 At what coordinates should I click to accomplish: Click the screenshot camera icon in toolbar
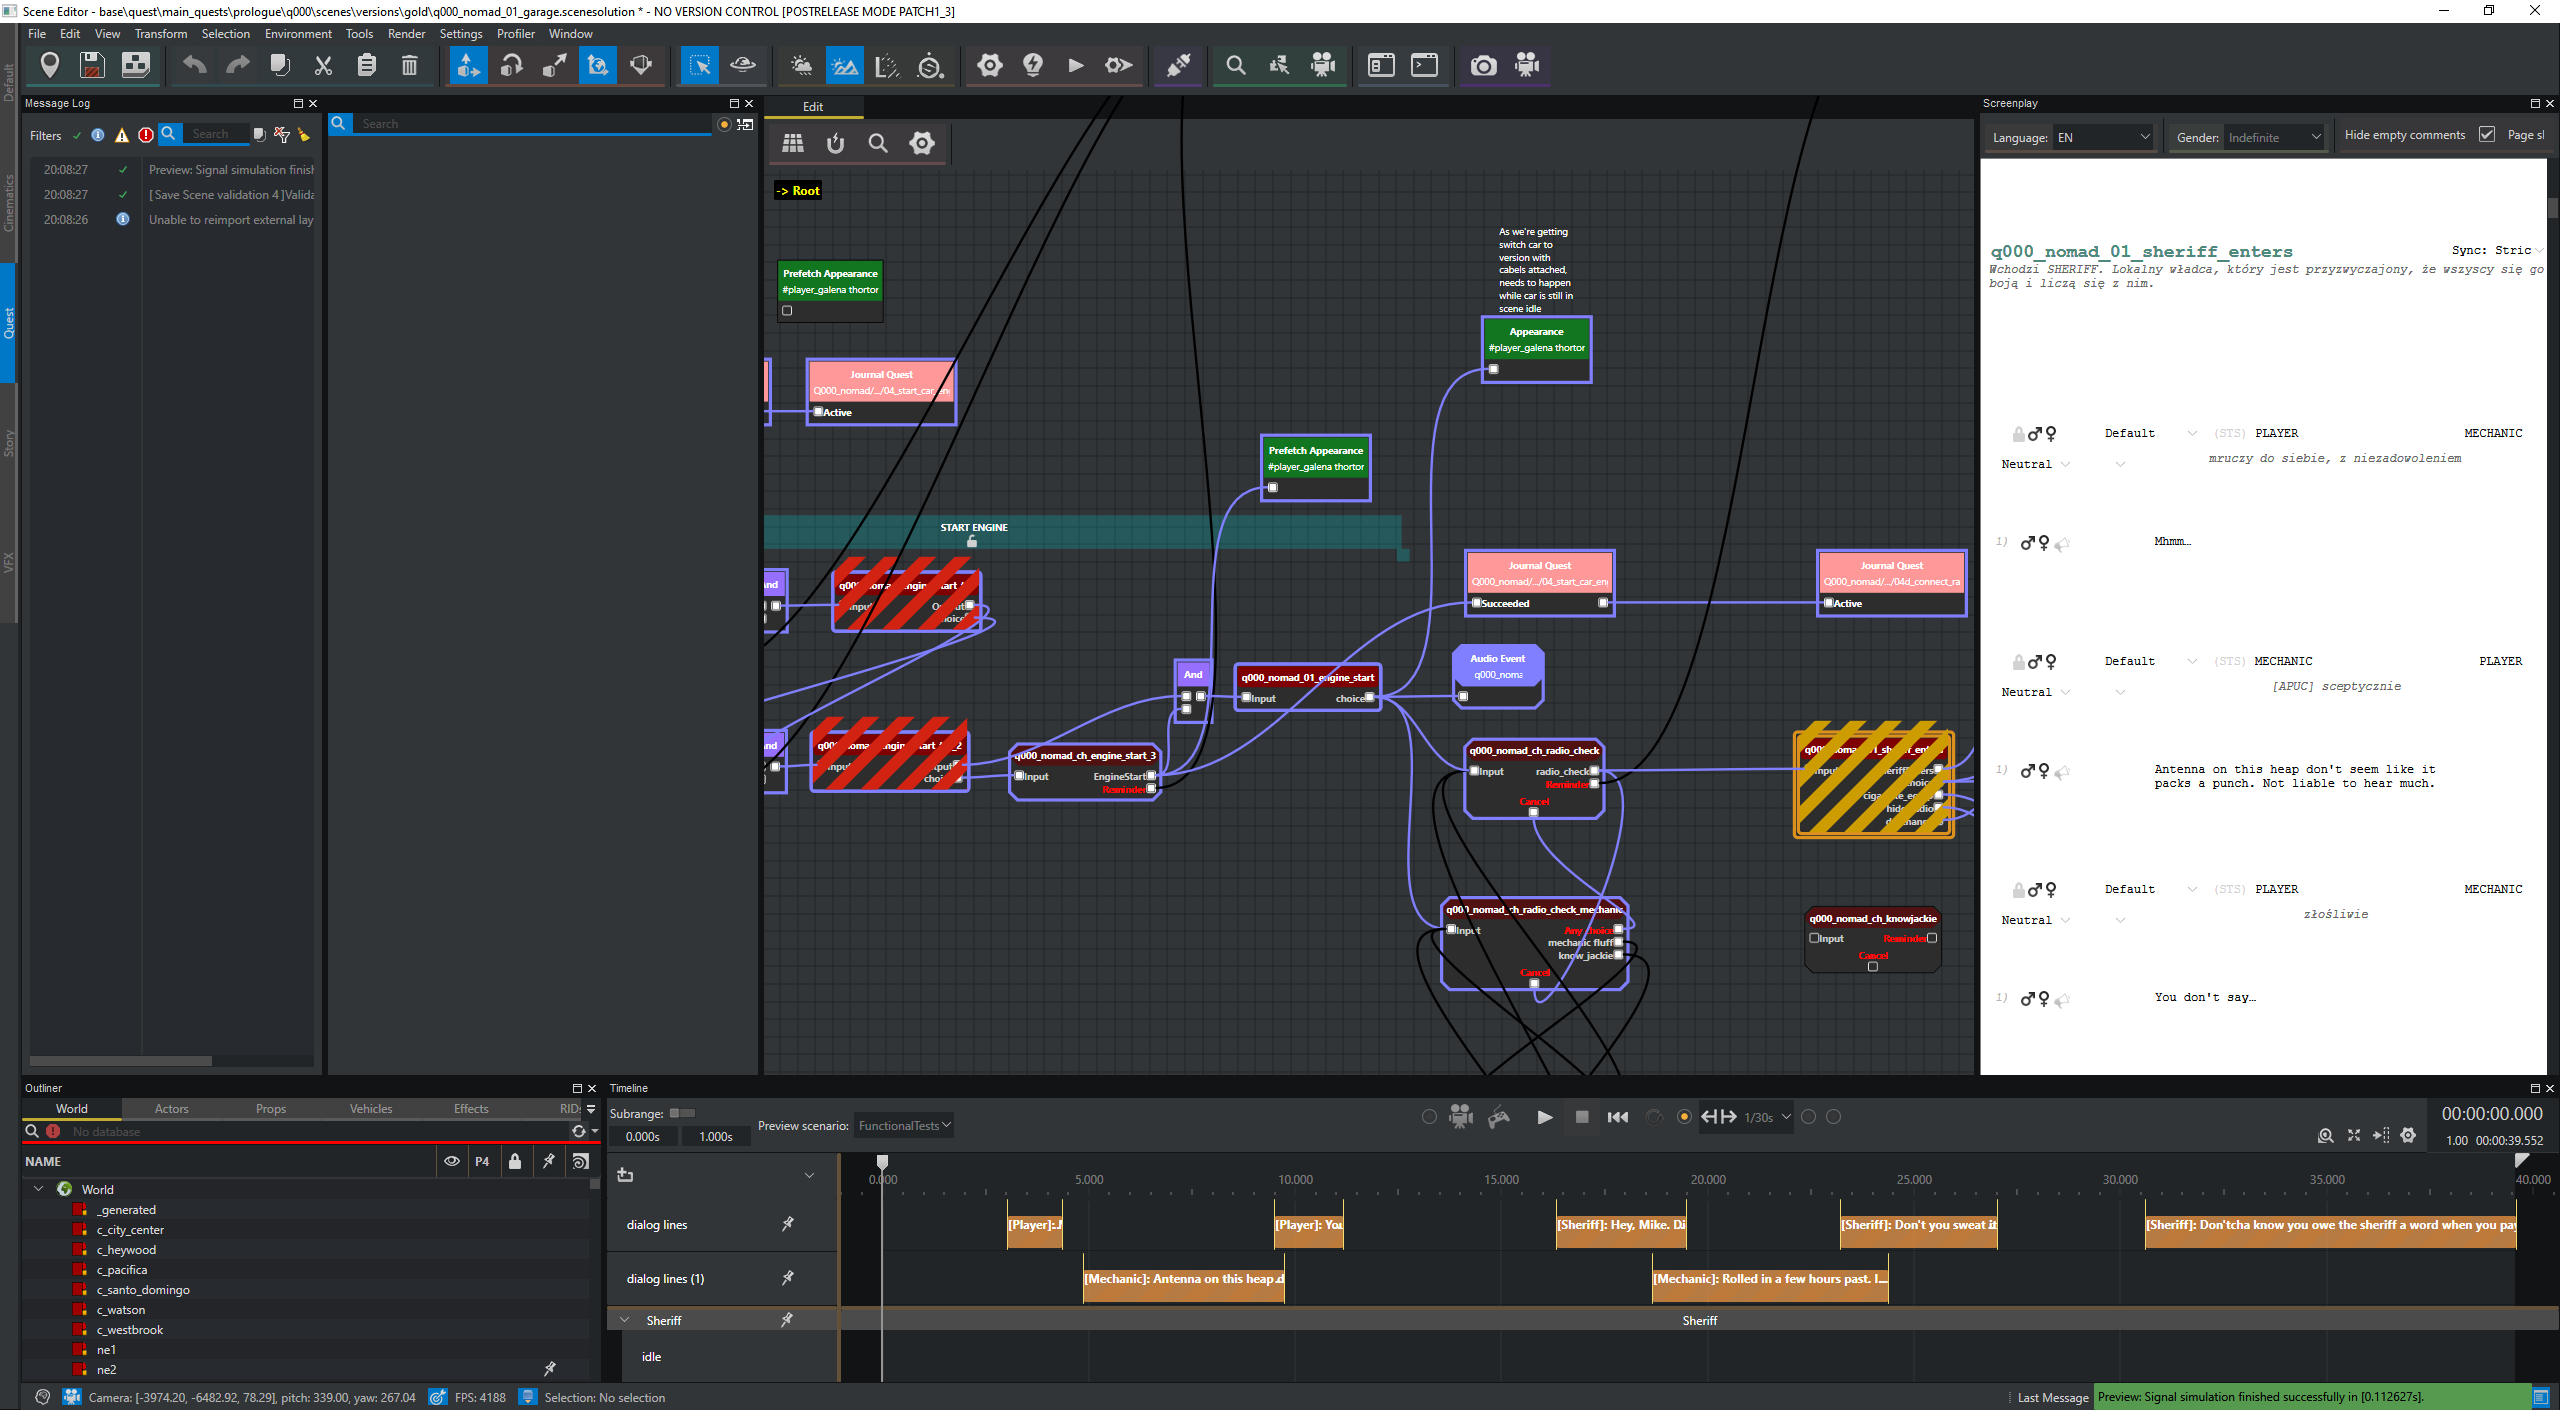pyautogui.click(x=1483, y=66)
